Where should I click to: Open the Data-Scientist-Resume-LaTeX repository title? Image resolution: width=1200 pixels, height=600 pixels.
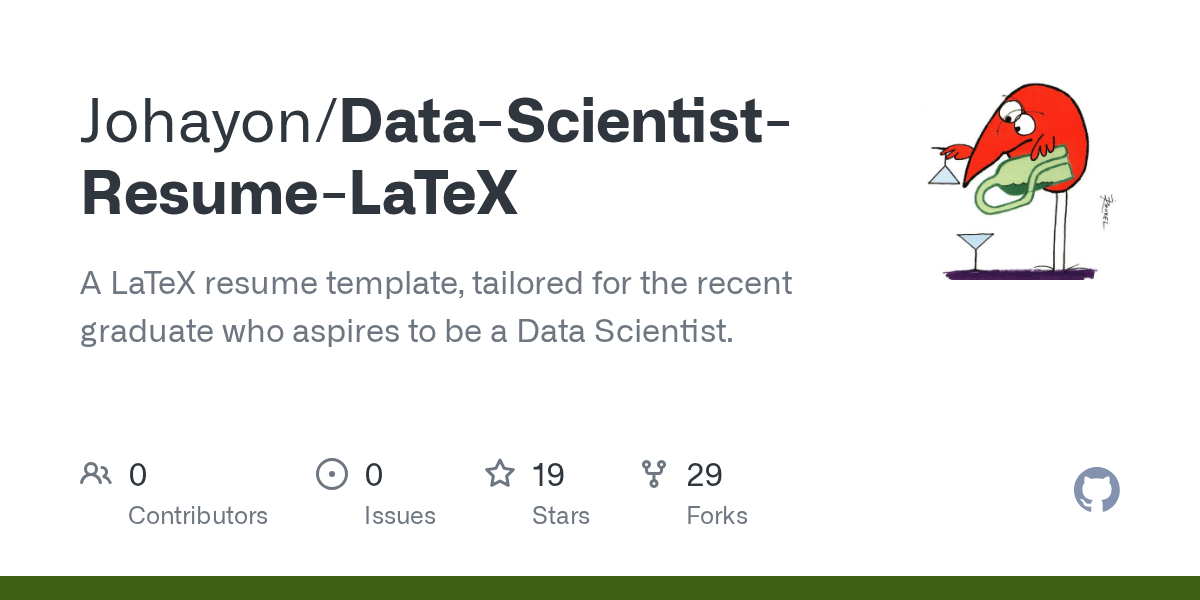coord(436,159)
